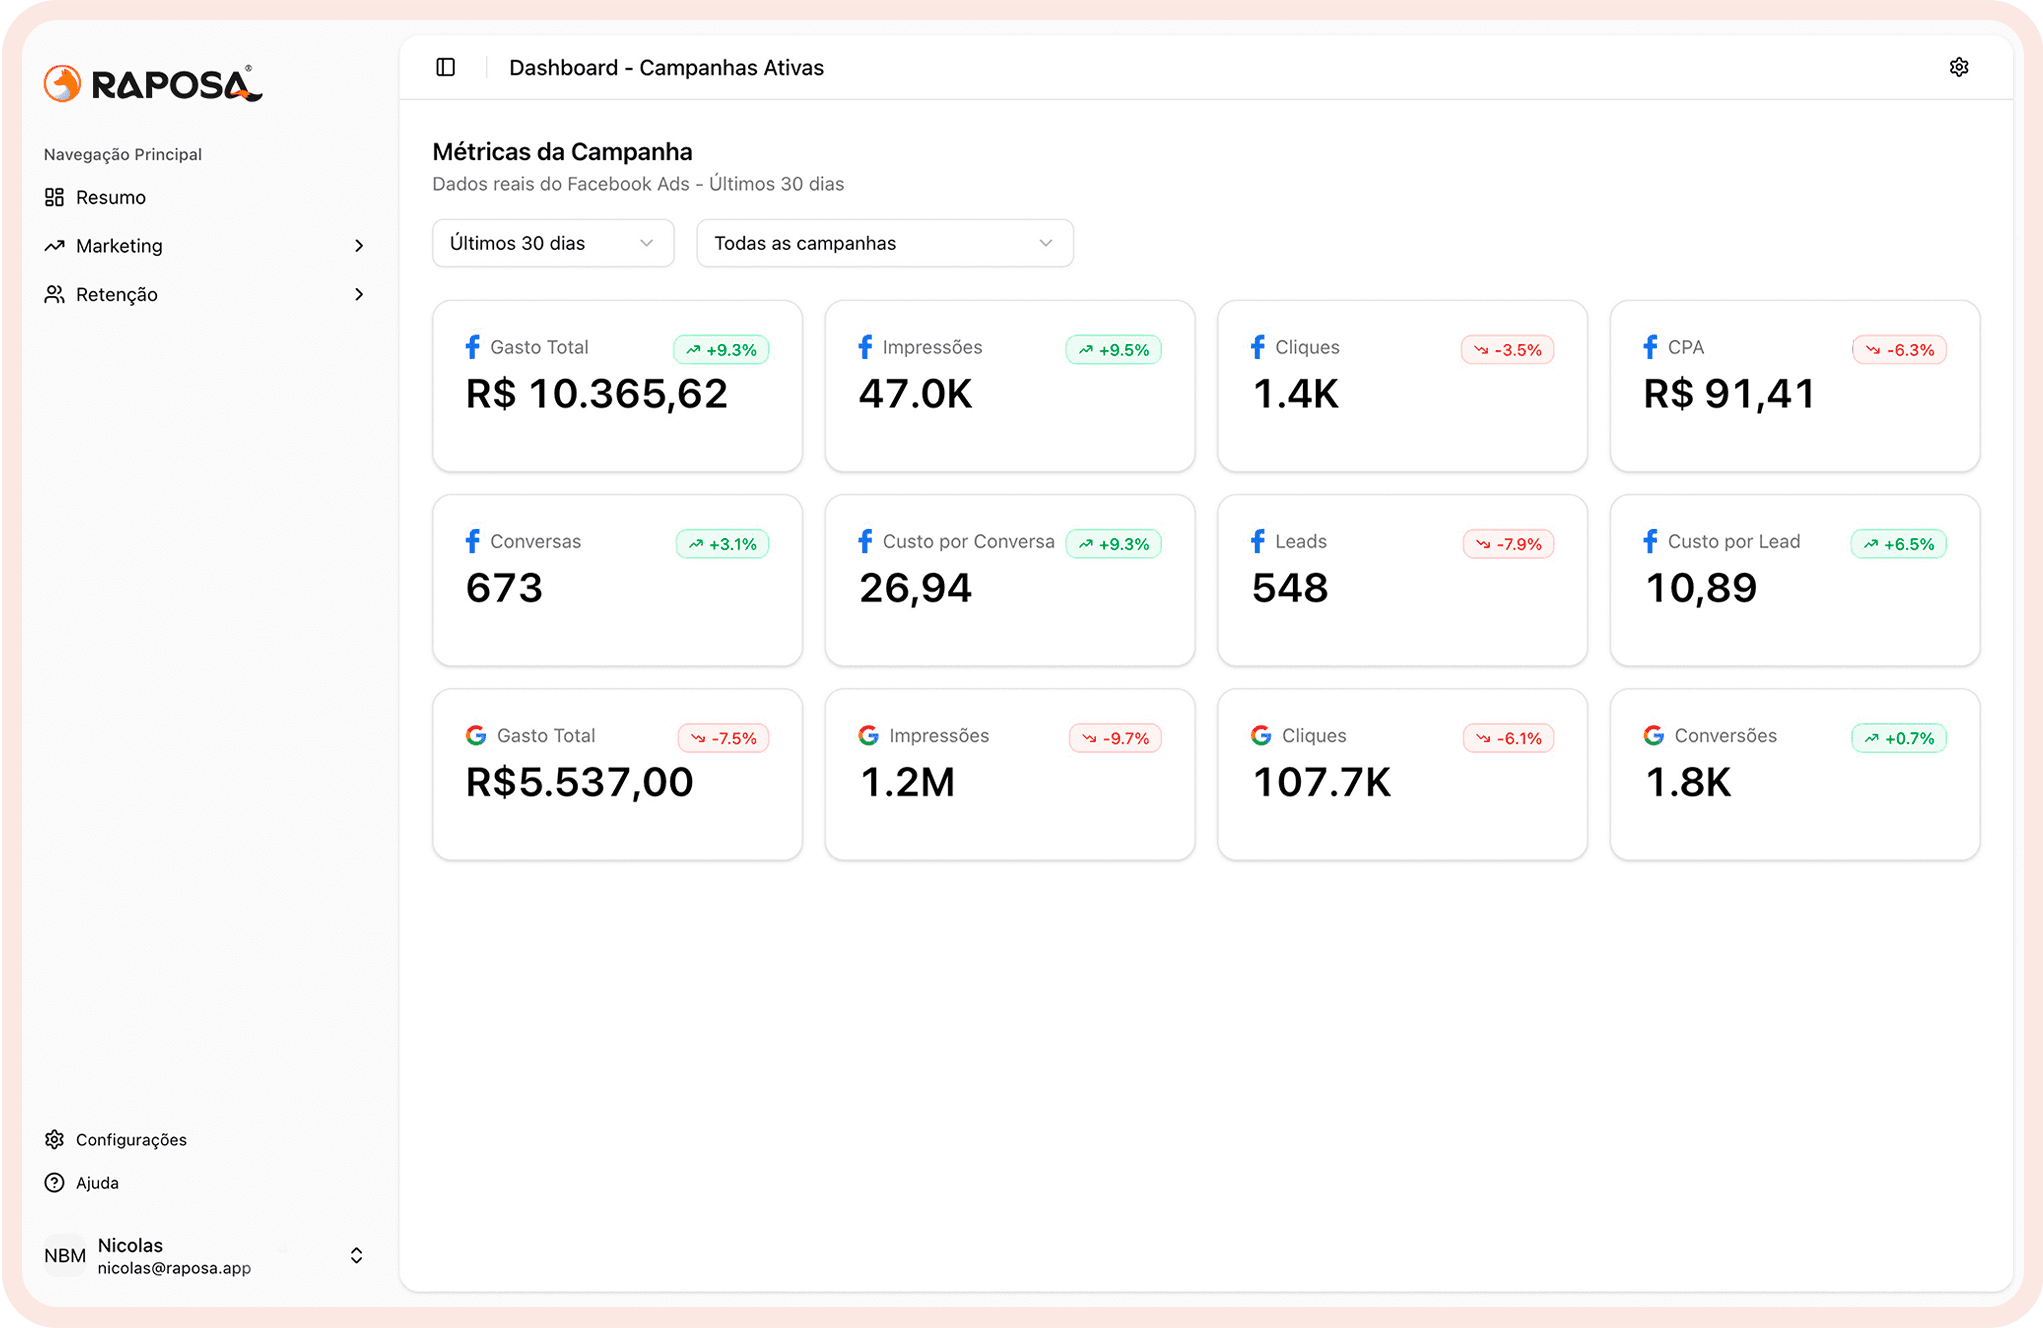Screen dimensions: 2043x1328
Task: Click Facebook icon on Gasto Total card
Action: [x=473, y=347]
